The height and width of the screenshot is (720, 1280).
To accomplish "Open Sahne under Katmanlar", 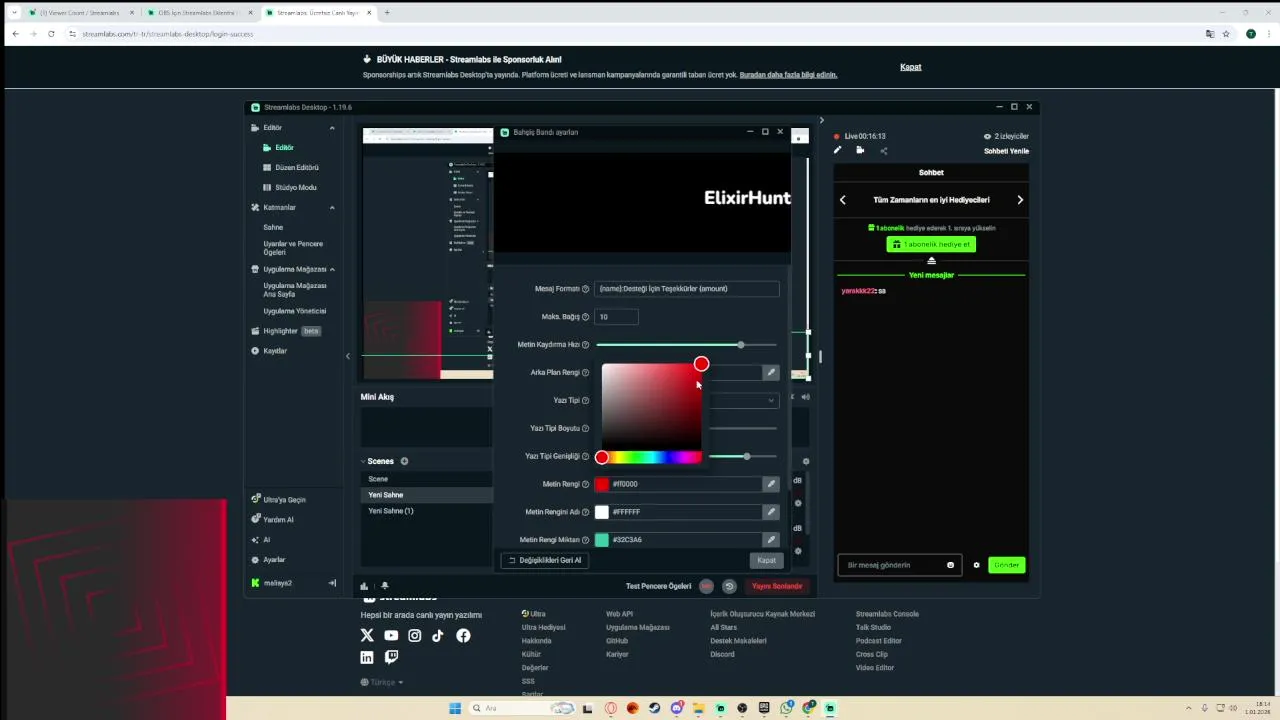I will point(273,227).
